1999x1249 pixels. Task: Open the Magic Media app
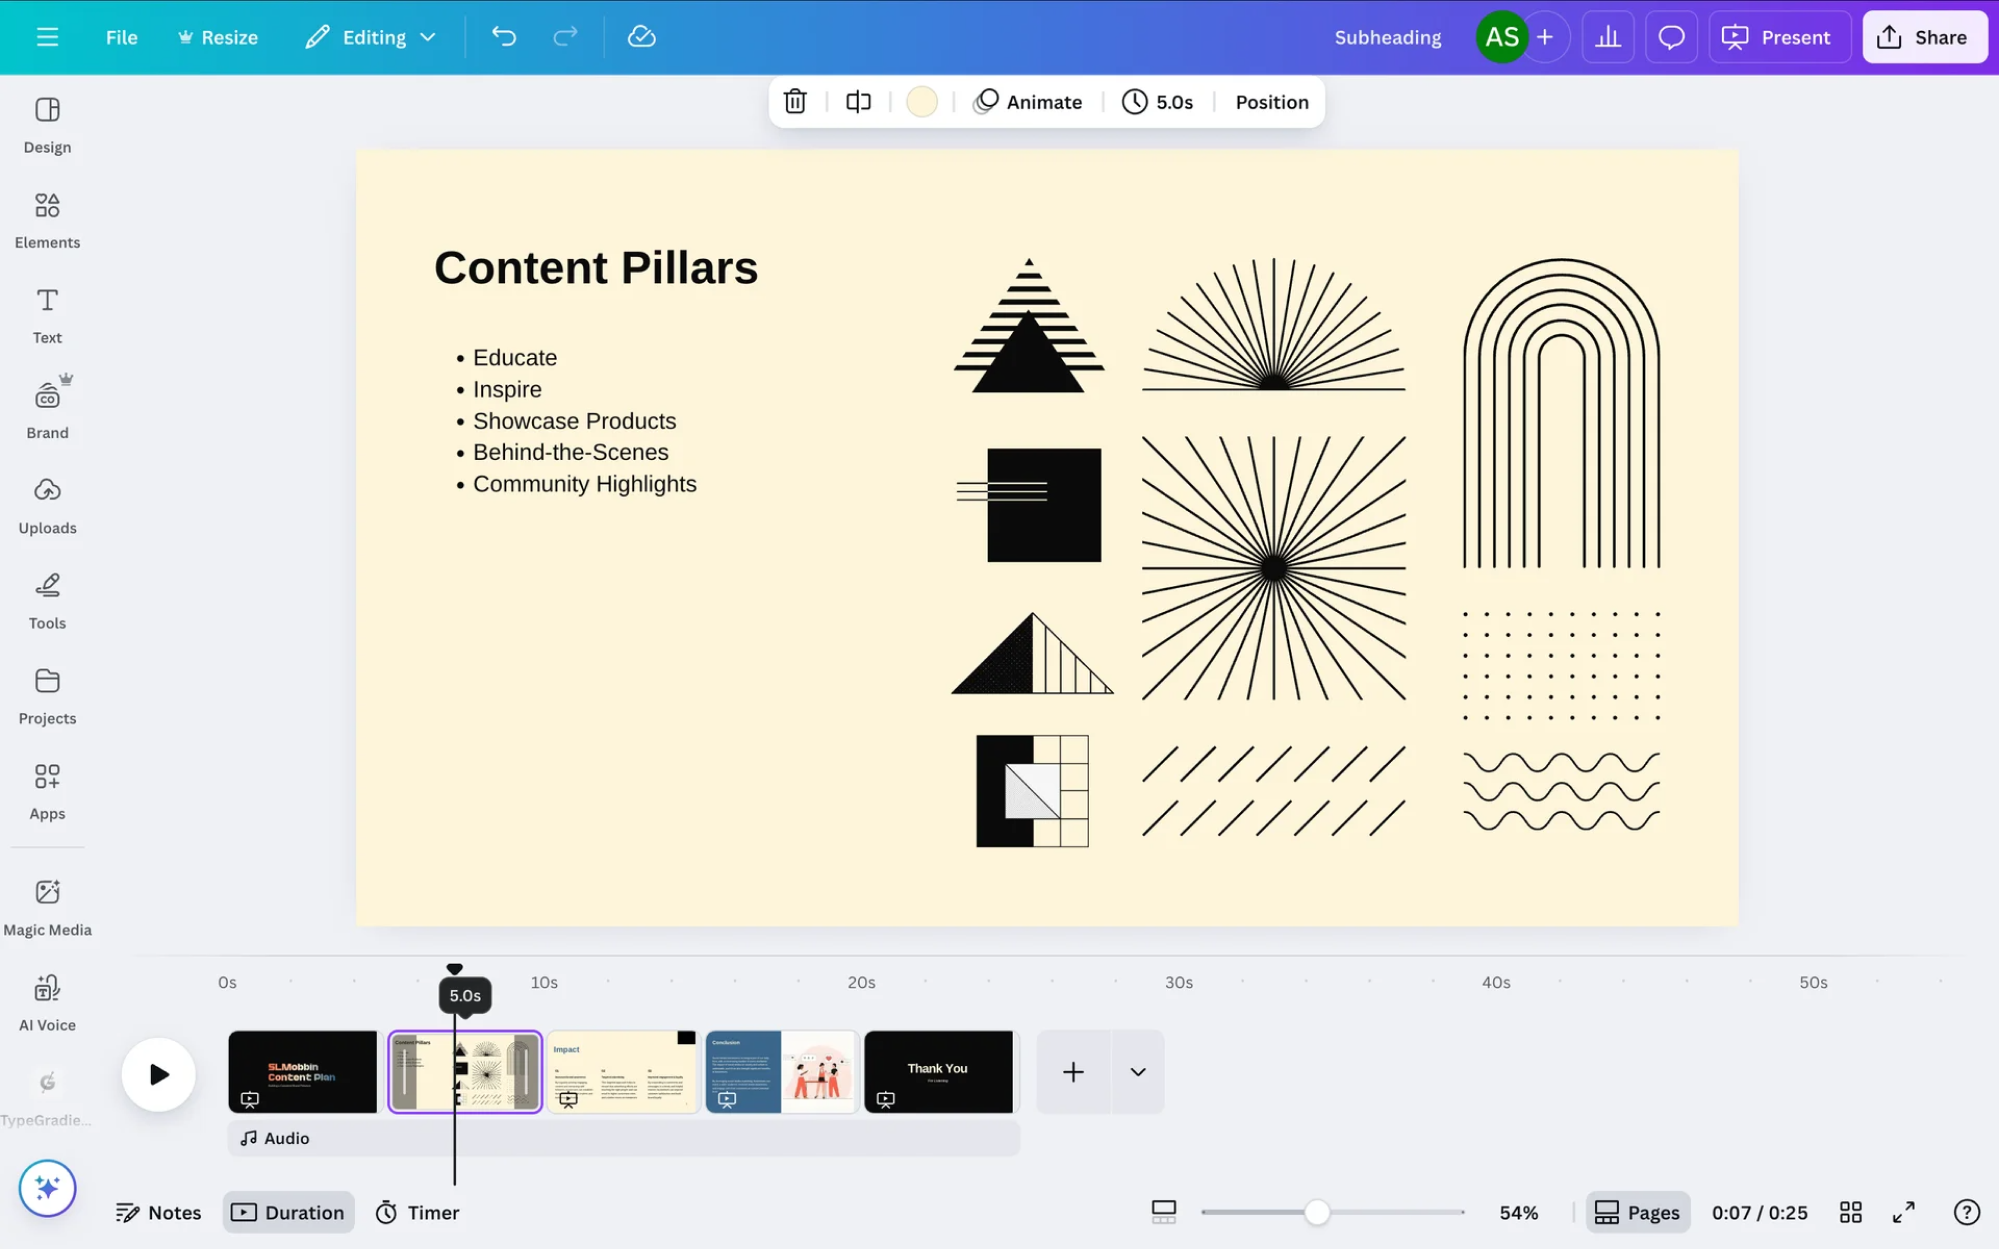click(47, 907)
